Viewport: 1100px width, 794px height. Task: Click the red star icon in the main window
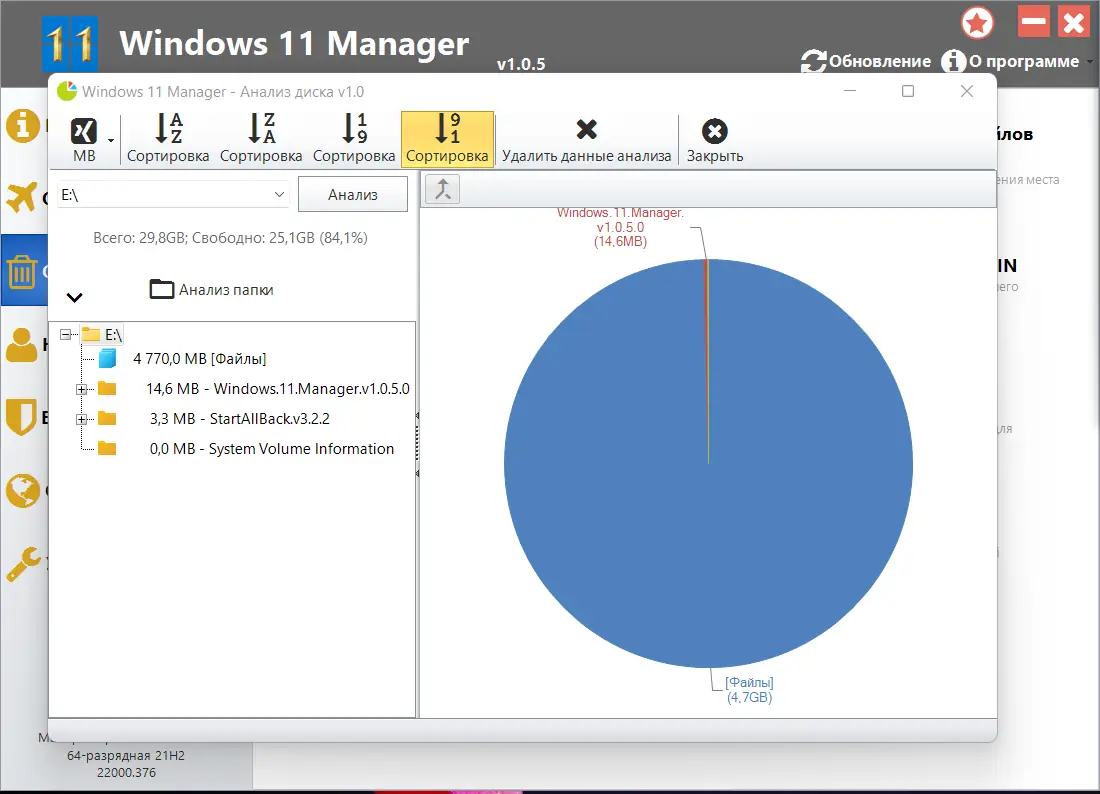(977, 23)
